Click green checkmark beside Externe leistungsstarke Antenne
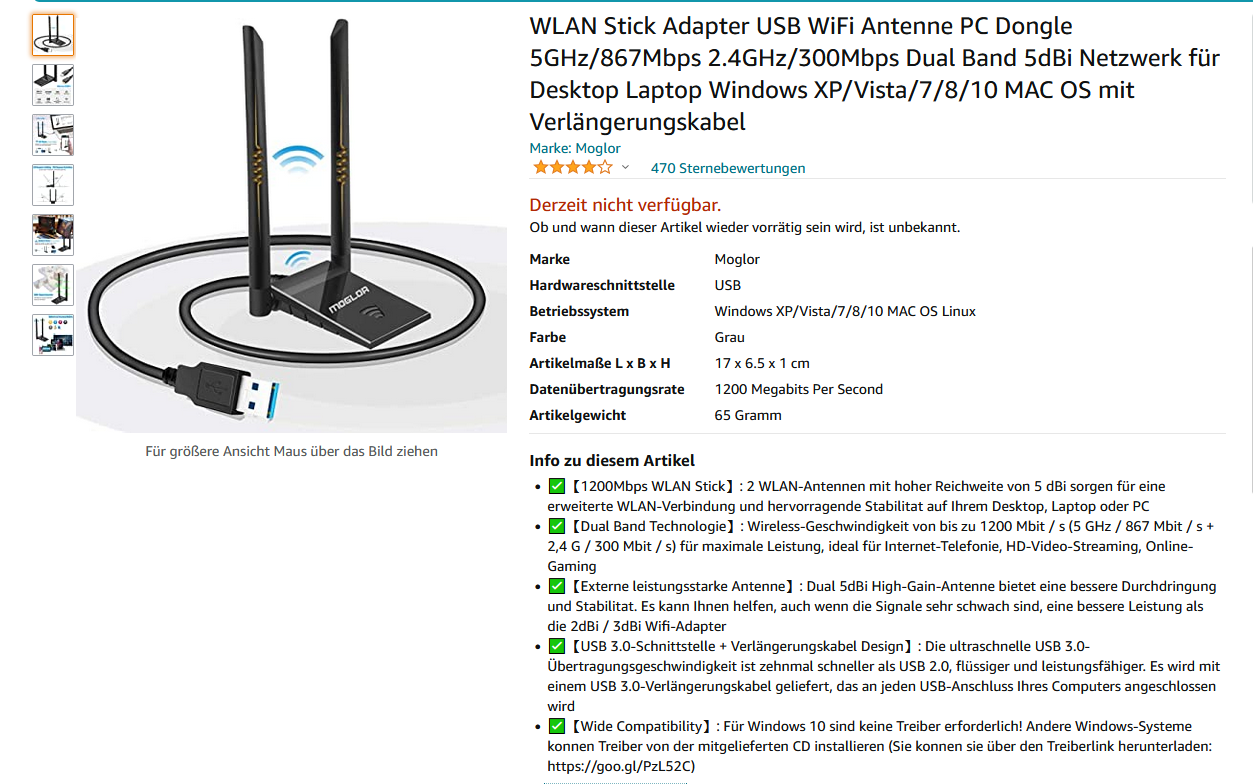The image size is (1253, 784). tap(557, 586)
